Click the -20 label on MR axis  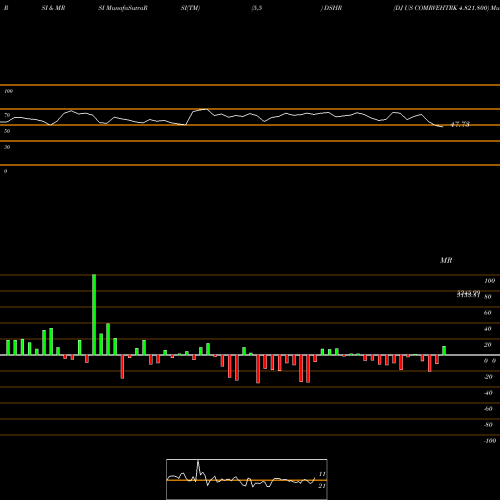pyautogui.click(x=488, y=377)
